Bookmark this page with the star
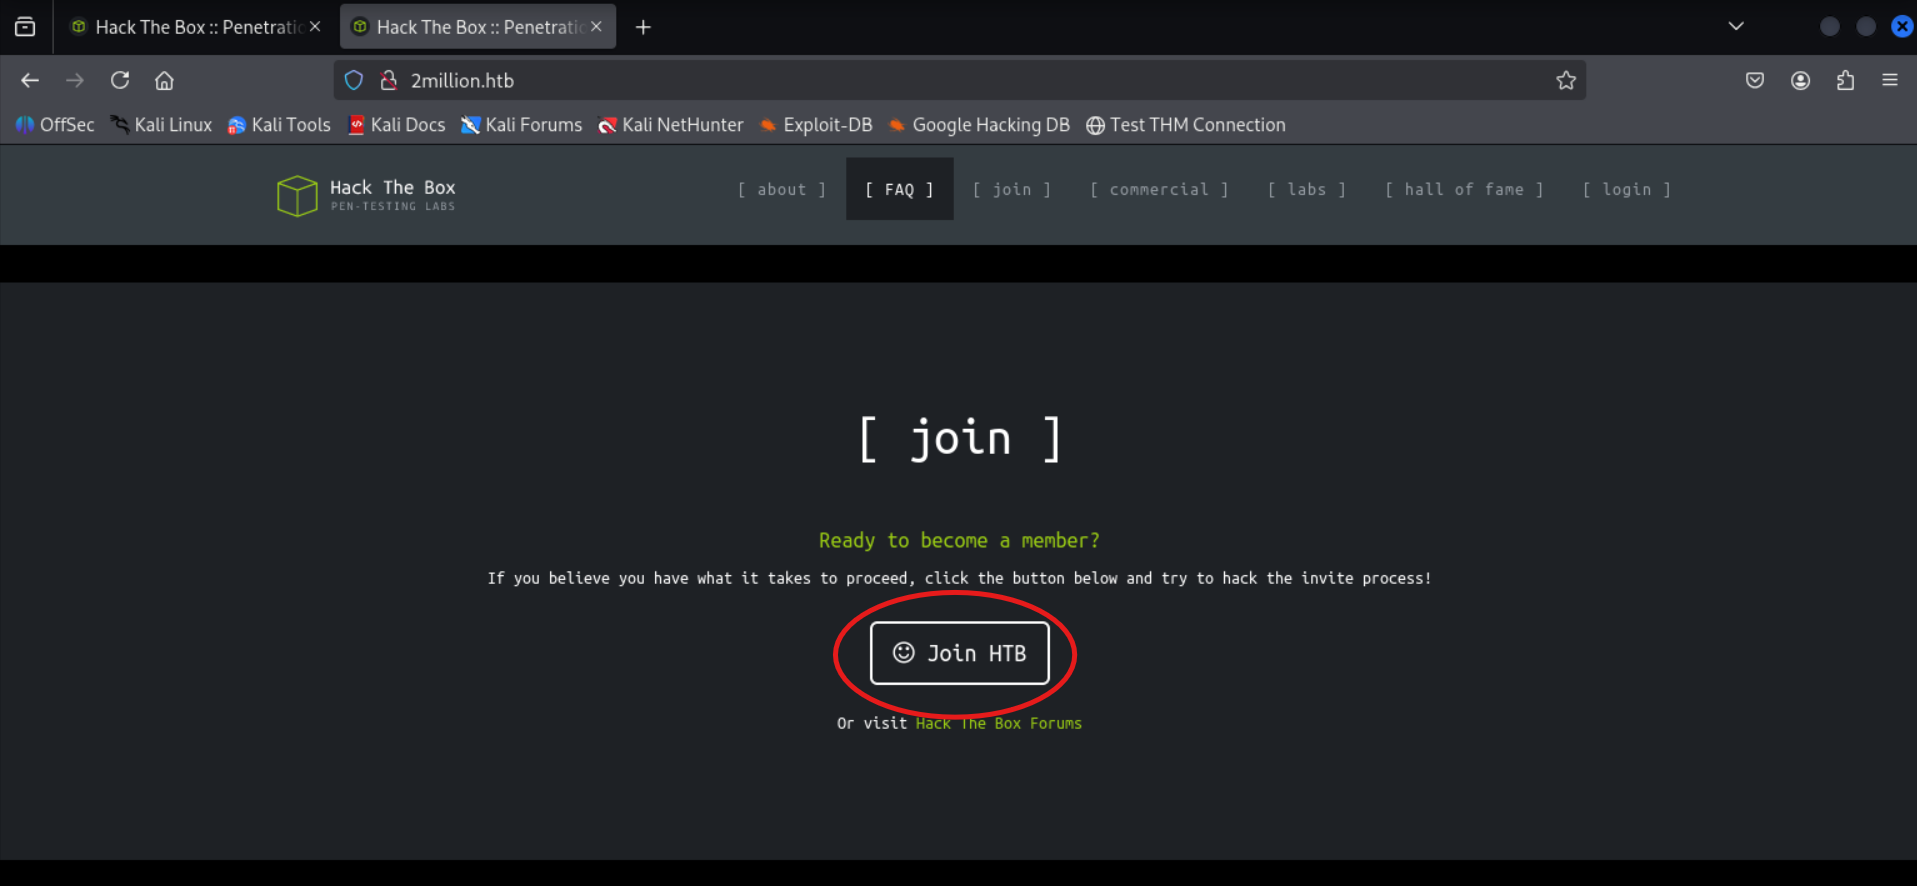Screen dimensions: 1917x886 [1566, 80]
